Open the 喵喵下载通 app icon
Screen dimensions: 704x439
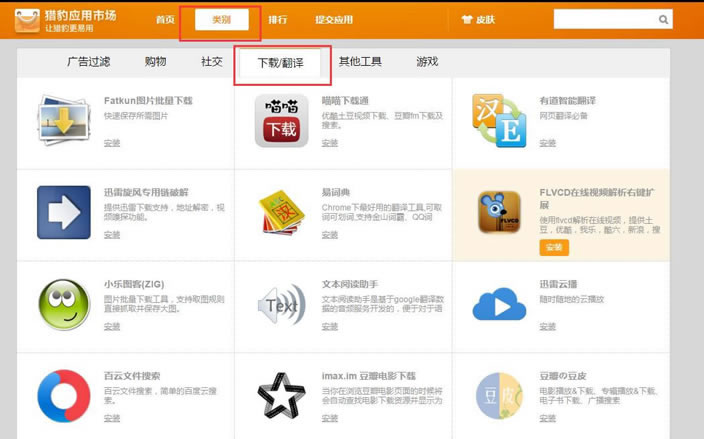point(281,122)
